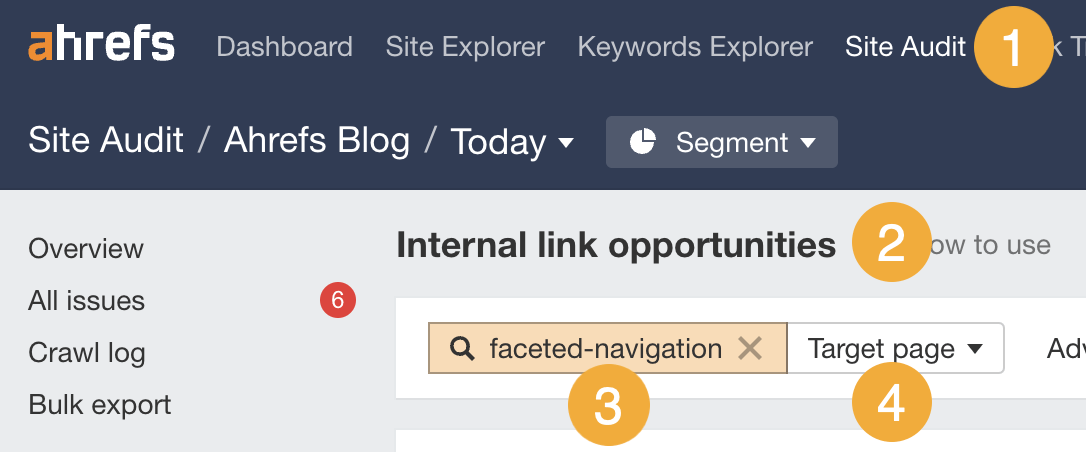
Task: View the Crawl log
Action: (x=87, y=352)
